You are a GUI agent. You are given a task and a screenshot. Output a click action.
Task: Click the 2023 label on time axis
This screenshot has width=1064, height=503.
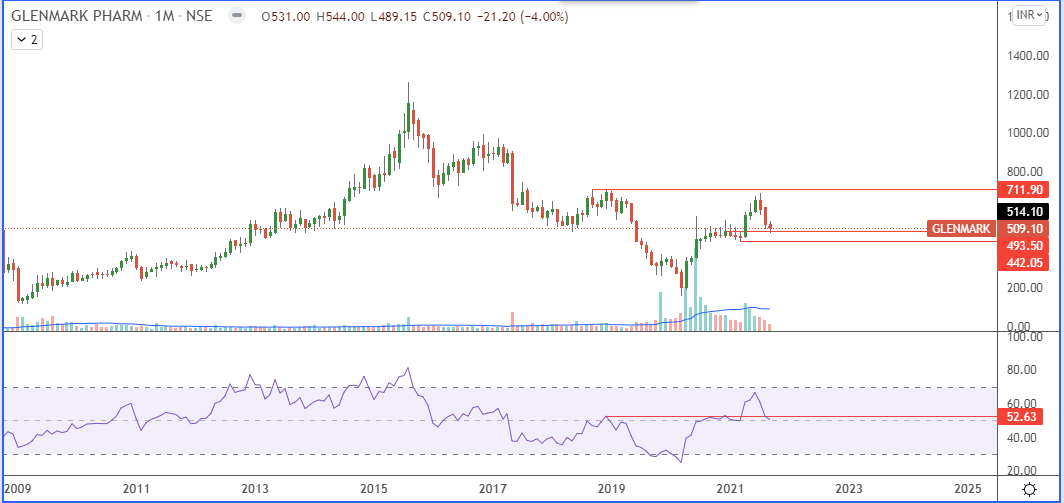(850, 489)
